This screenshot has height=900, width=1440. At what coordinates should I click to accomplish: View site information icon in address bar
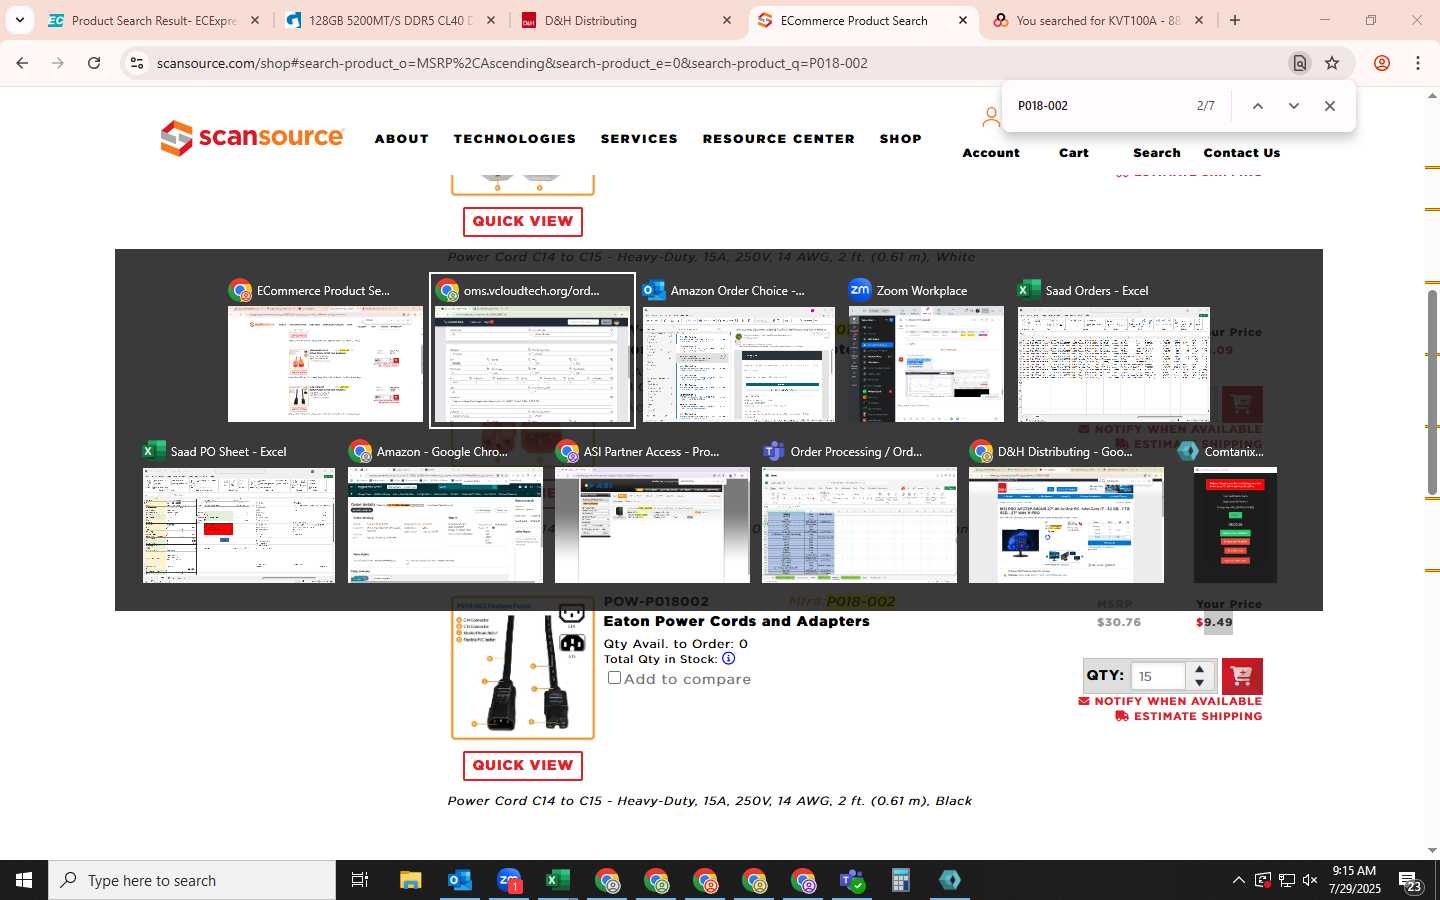point(137,63)
